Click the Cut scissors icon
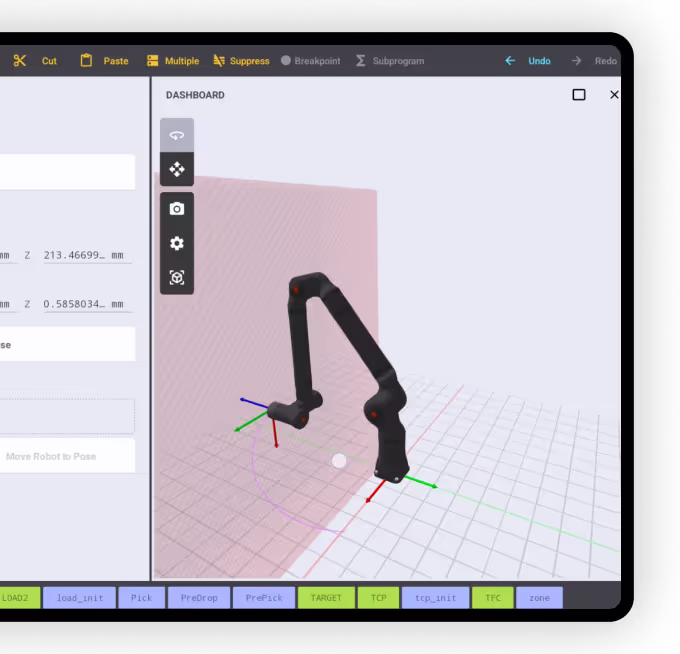 (x=20, y=61)
